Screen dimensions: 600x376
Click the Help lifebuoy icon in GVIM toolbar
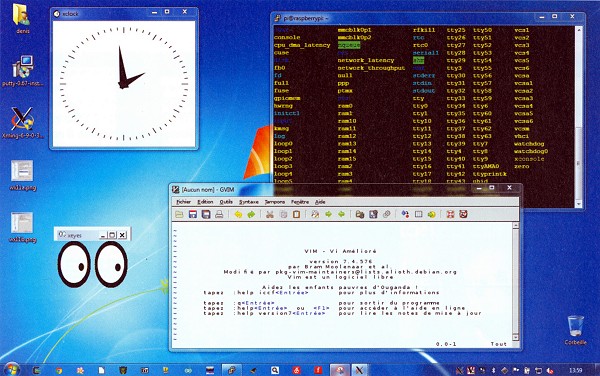450,214
